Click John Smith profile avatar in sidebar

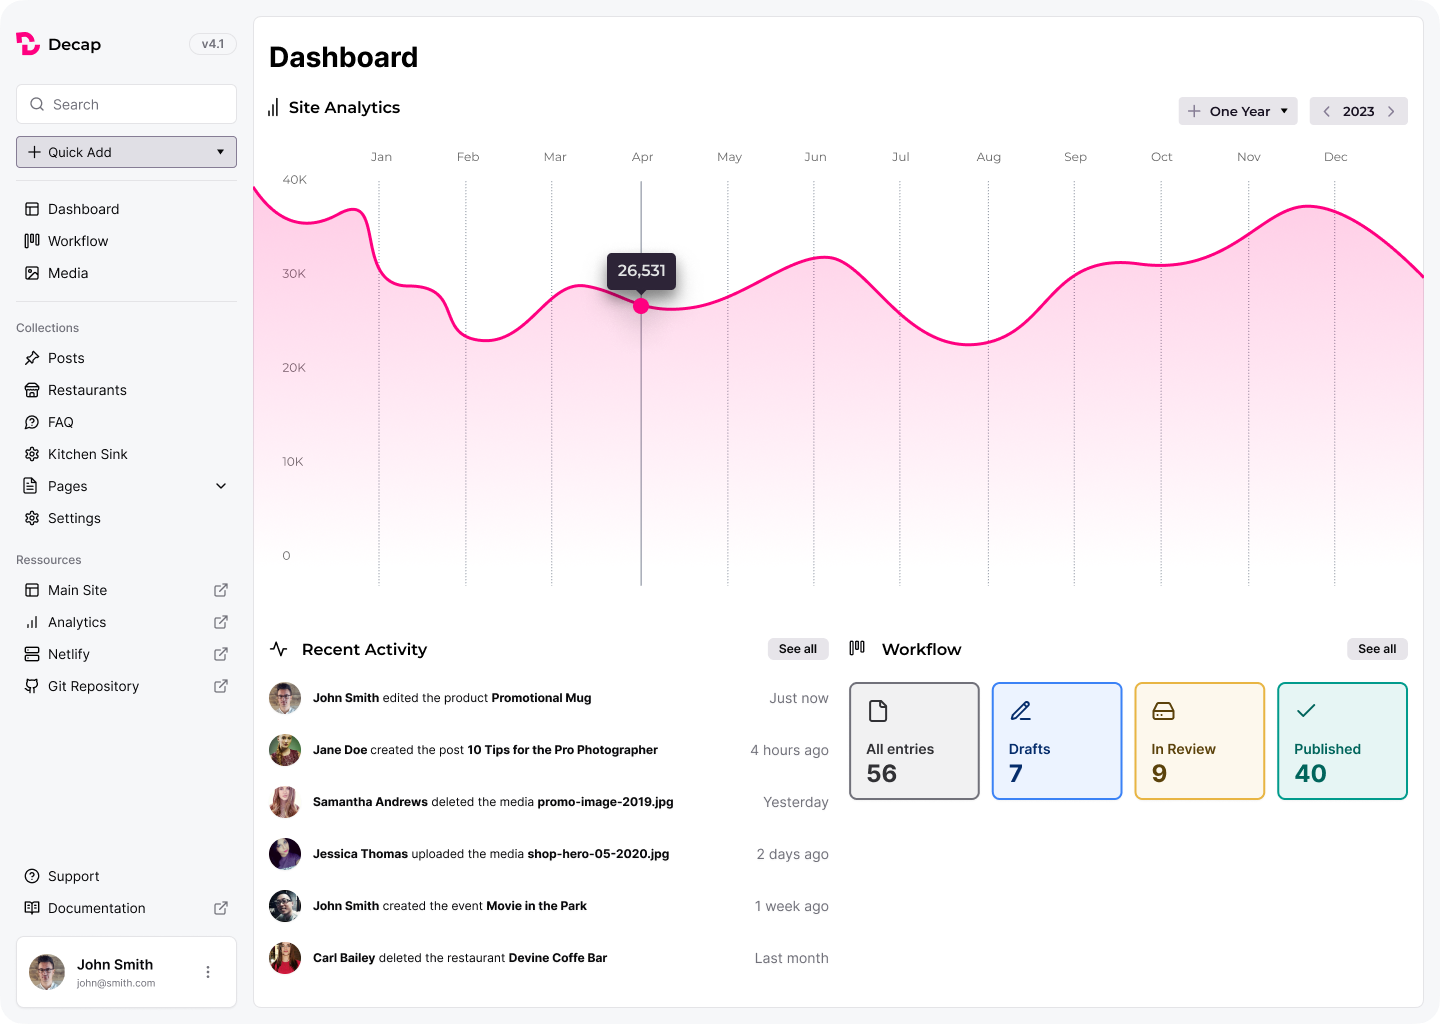[47, 972]
